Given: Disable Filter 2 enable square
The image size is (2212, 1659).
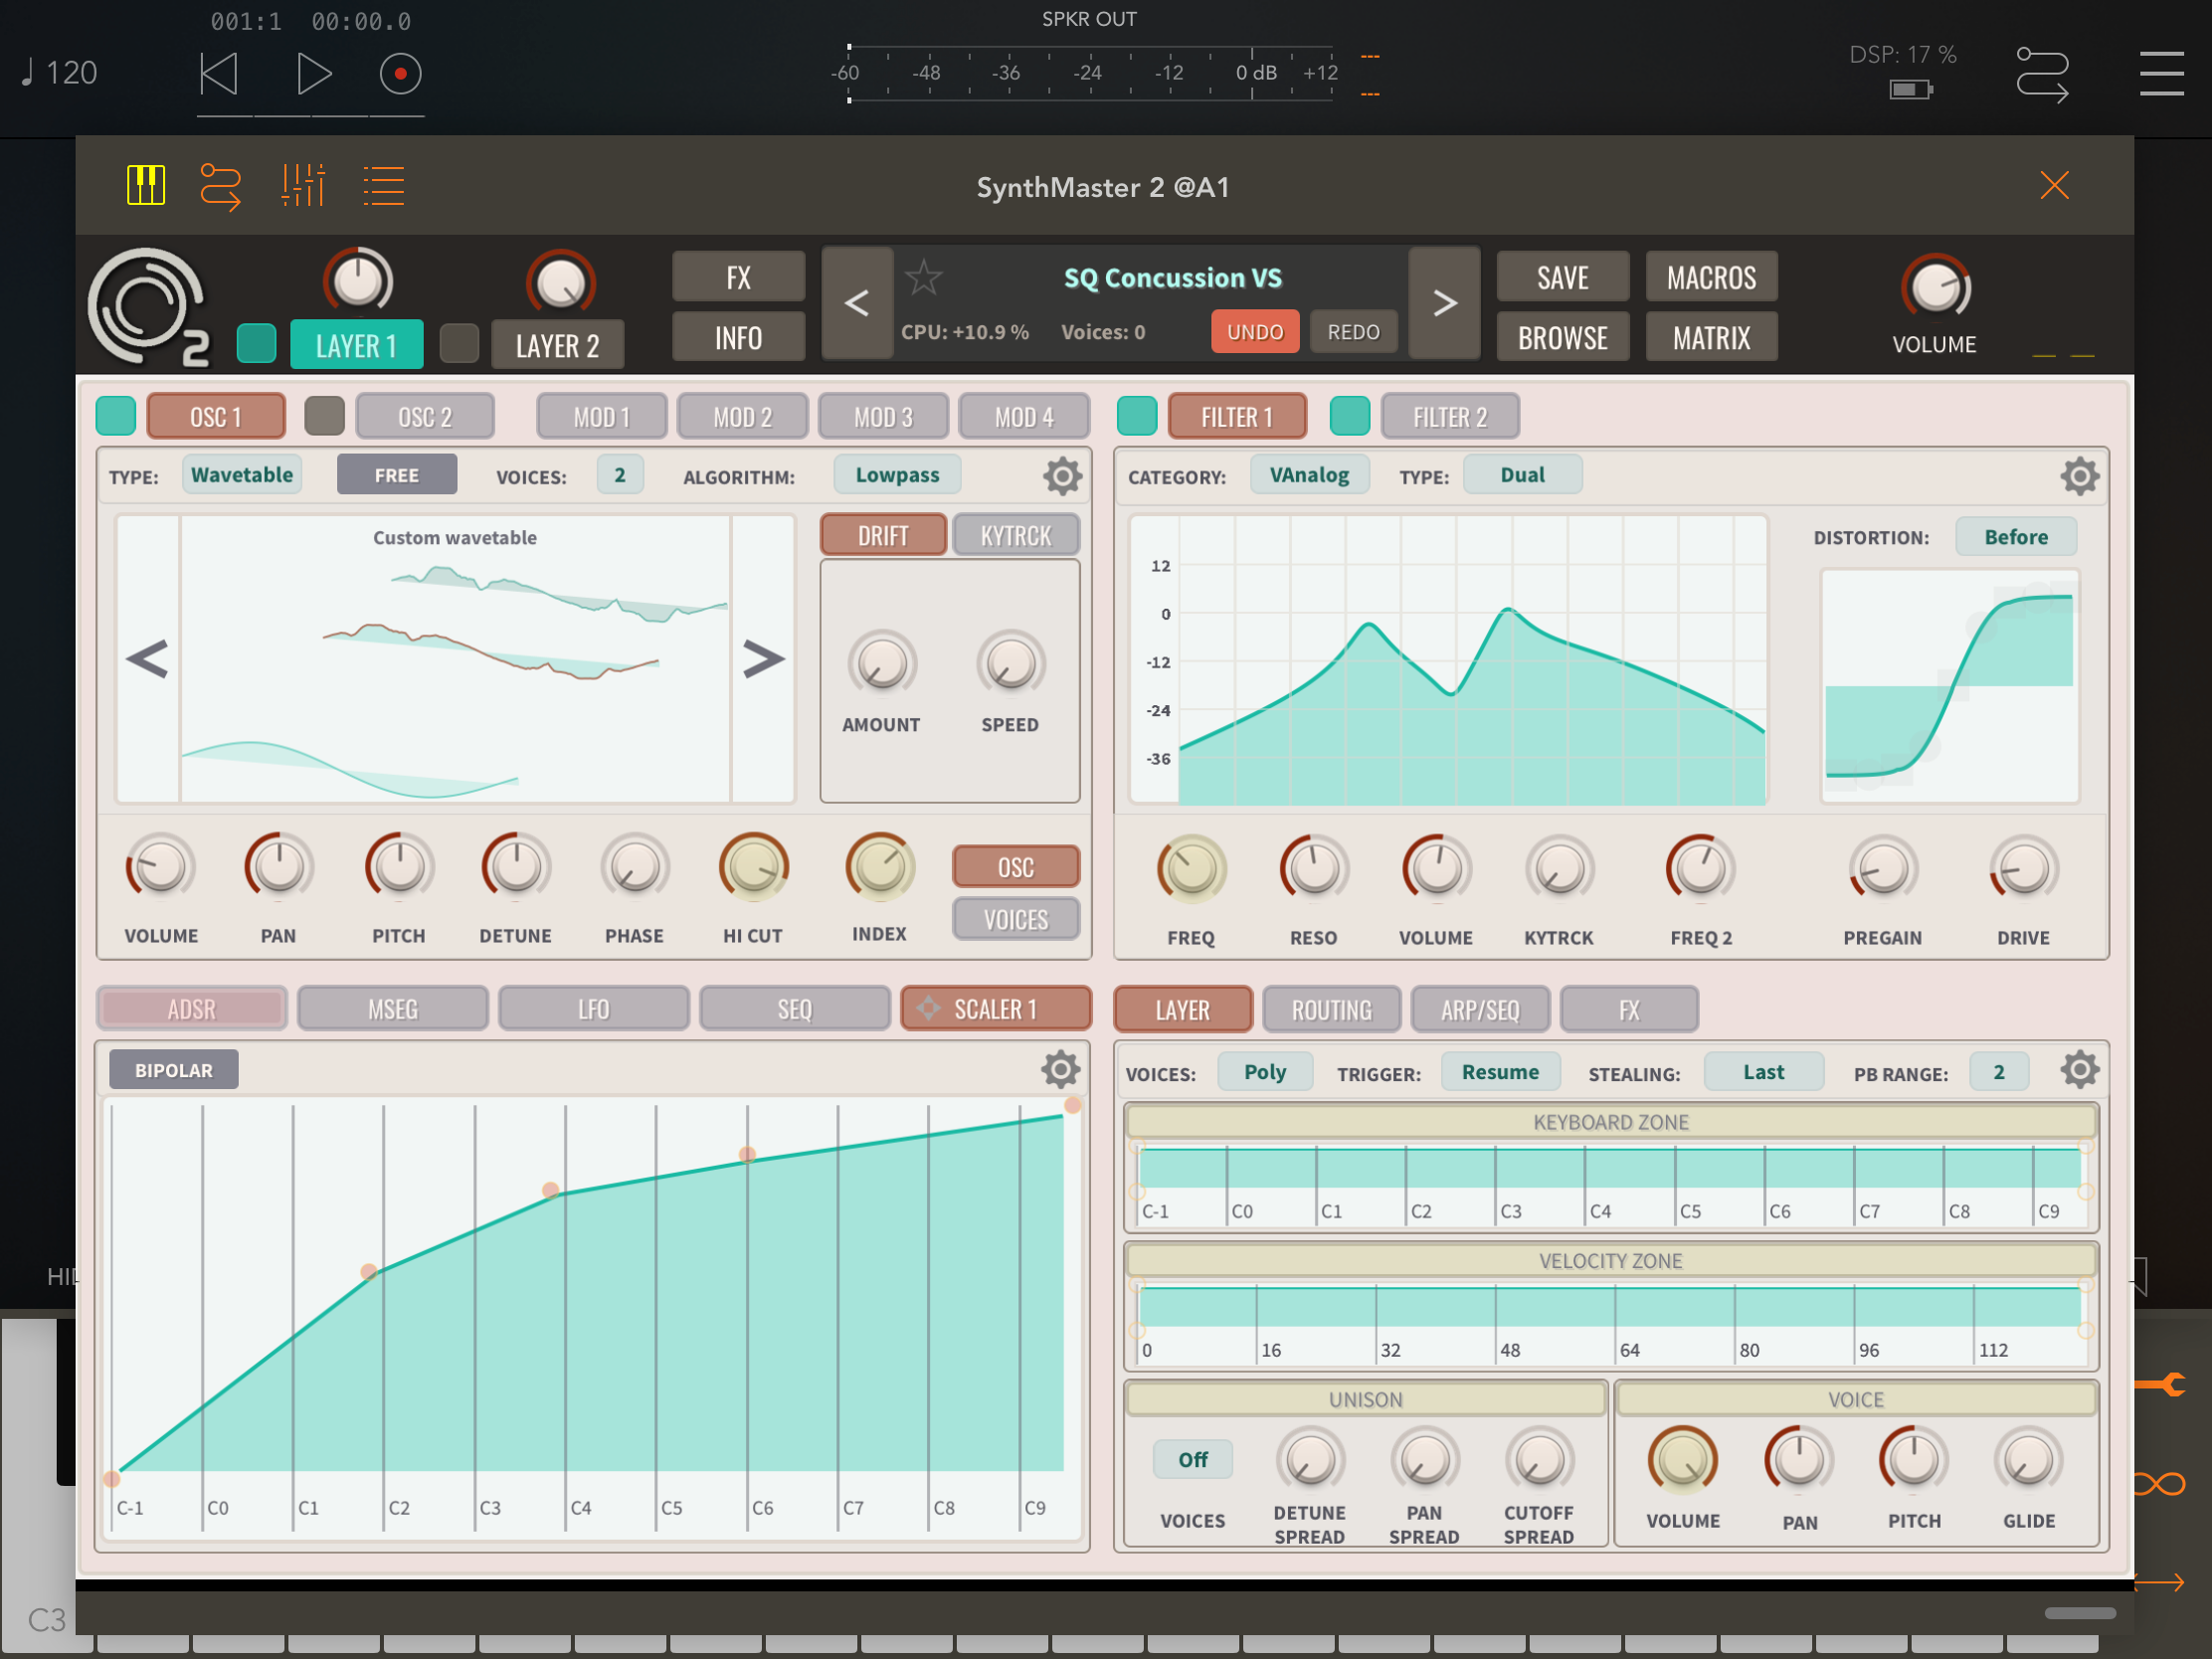Looking at the screenshot, I should pyautogui.click(x=1349, y=416).
